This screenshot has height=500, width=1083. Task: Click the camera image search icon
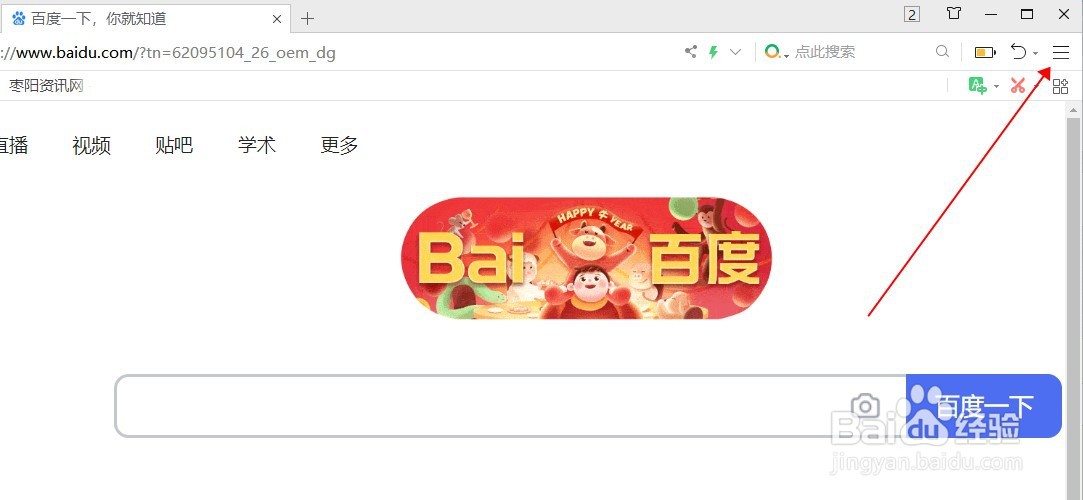click(865, 406)
